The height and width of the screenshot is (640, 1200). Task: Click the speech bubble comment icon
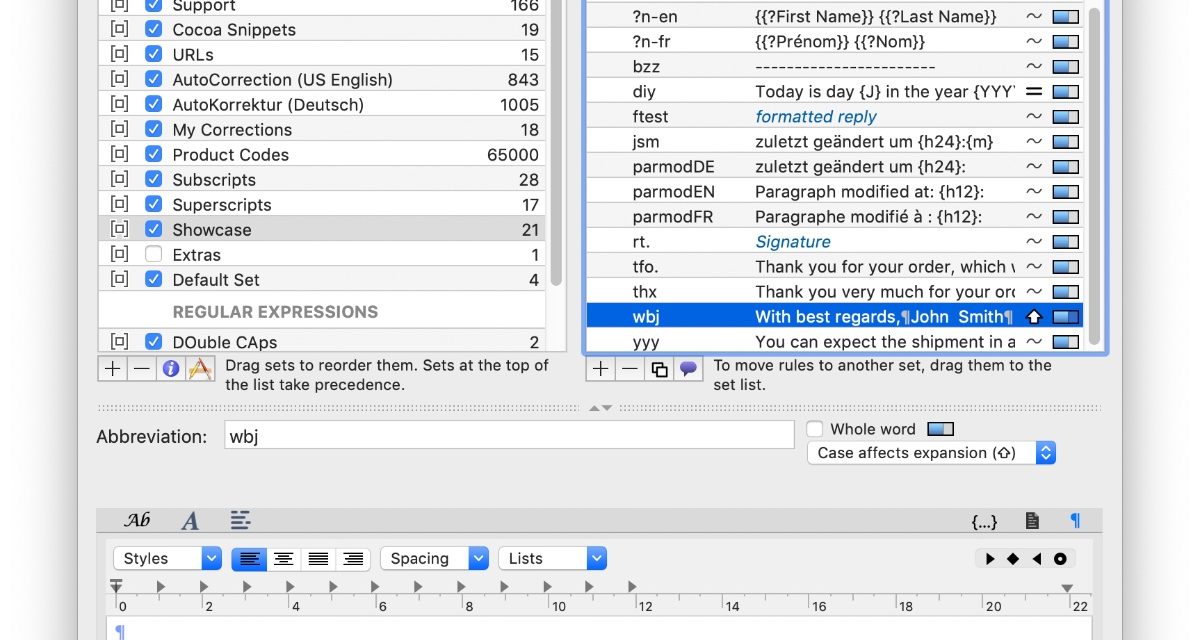688,369
